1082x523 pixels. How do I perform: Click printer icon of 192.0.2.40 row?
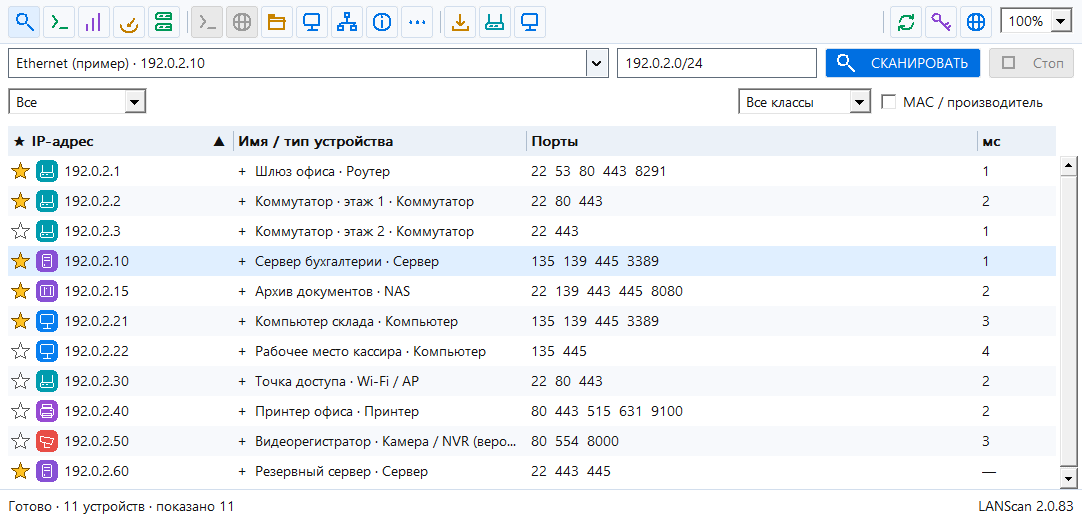coord(47,411)
